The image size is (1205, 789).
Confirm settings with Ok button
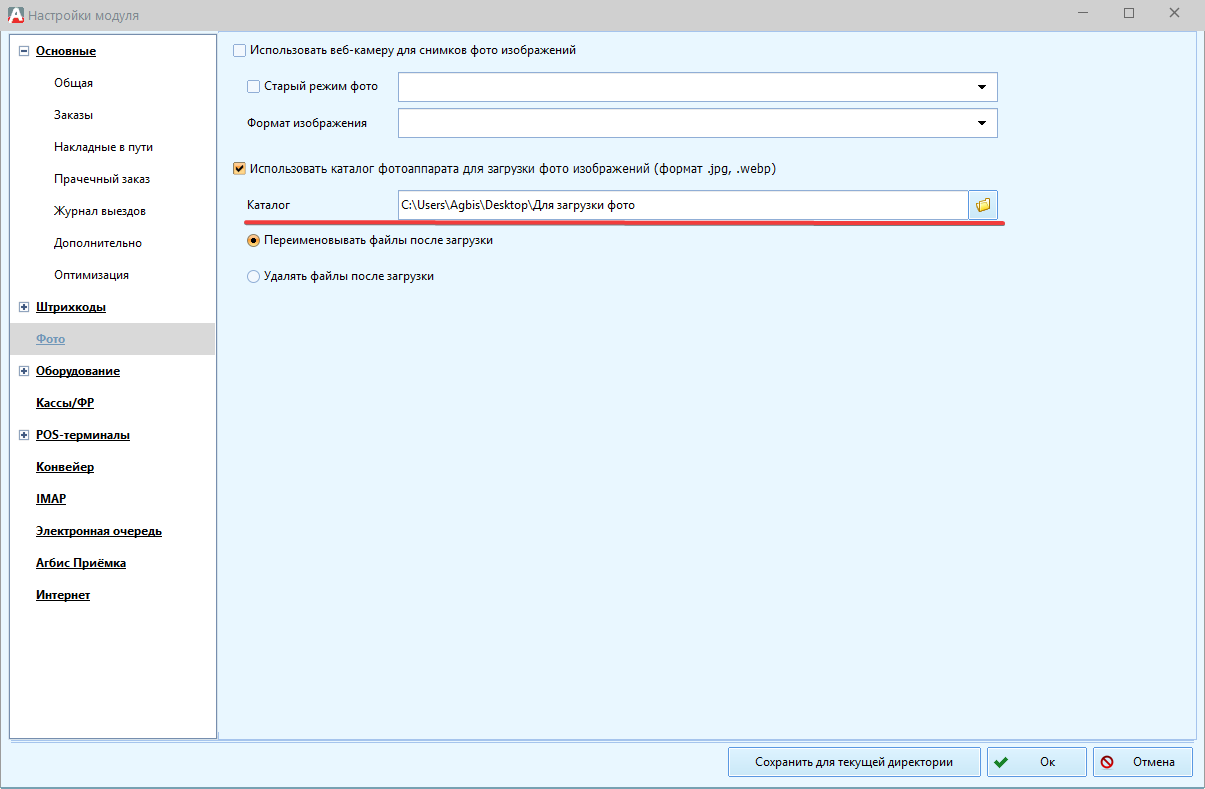pos(1036,762)
